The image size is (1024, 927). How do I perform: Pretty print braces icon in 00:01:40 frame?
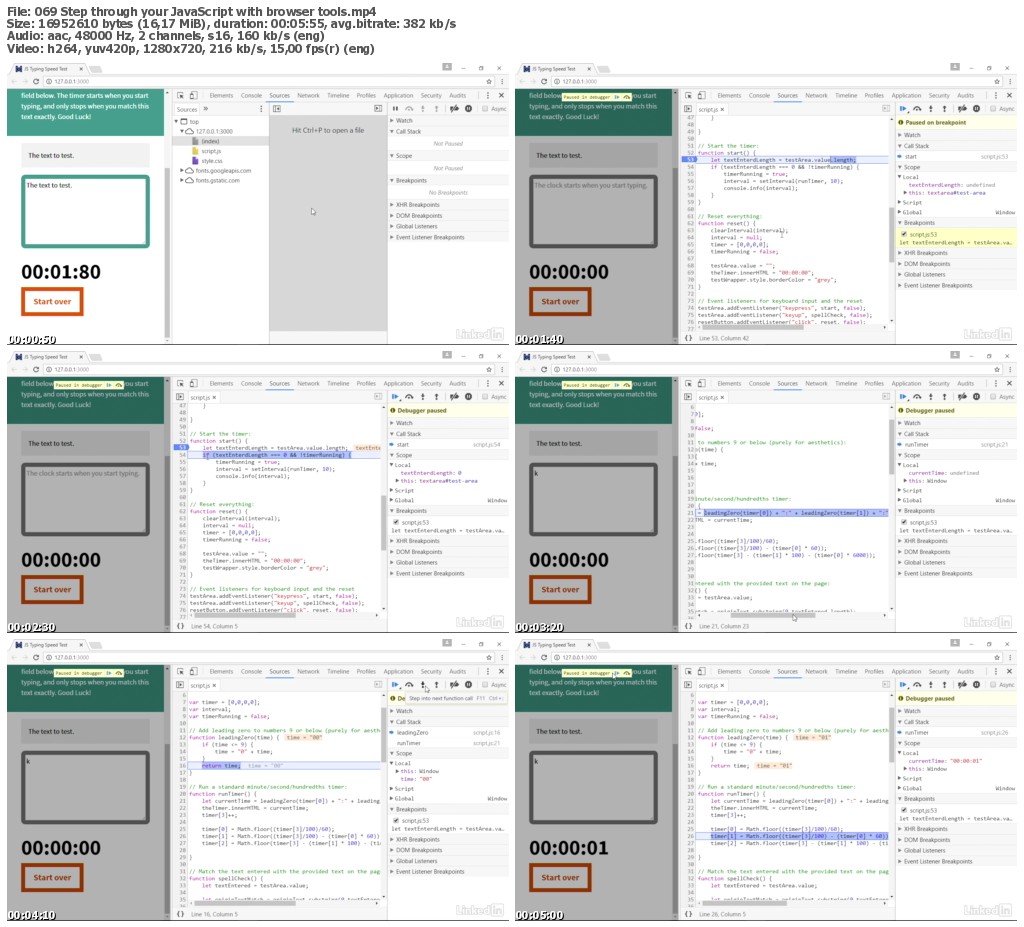[688, 338]
